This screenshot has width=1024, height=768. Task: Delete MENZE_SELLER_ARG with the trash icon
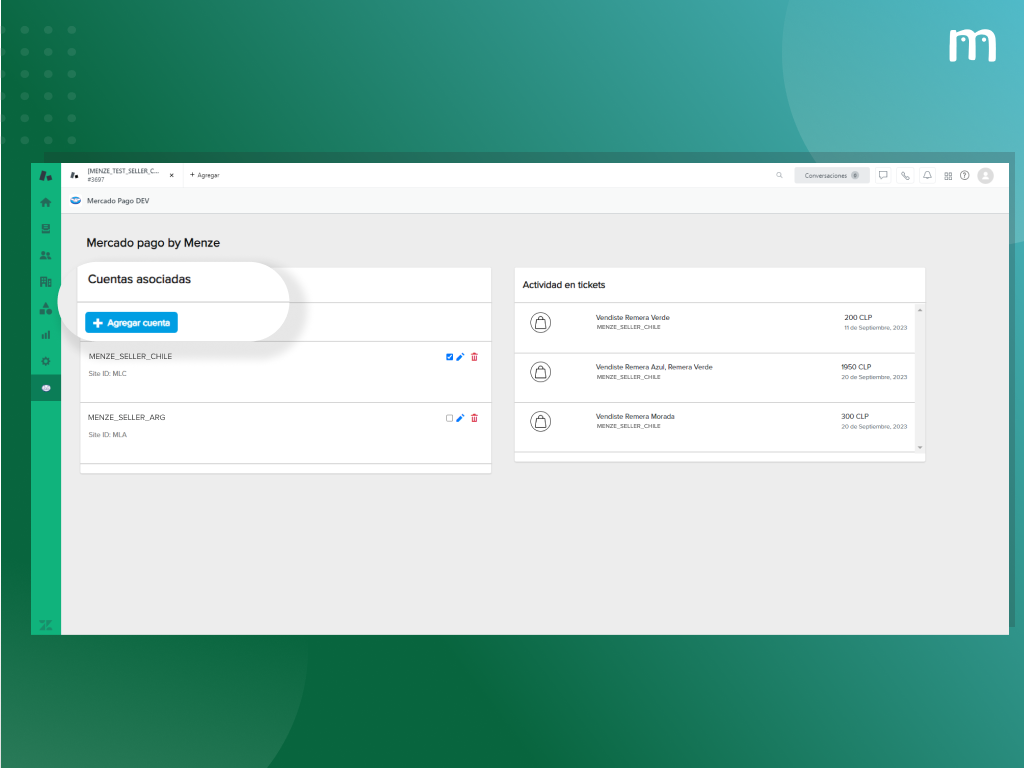click(x=474, y=418)
